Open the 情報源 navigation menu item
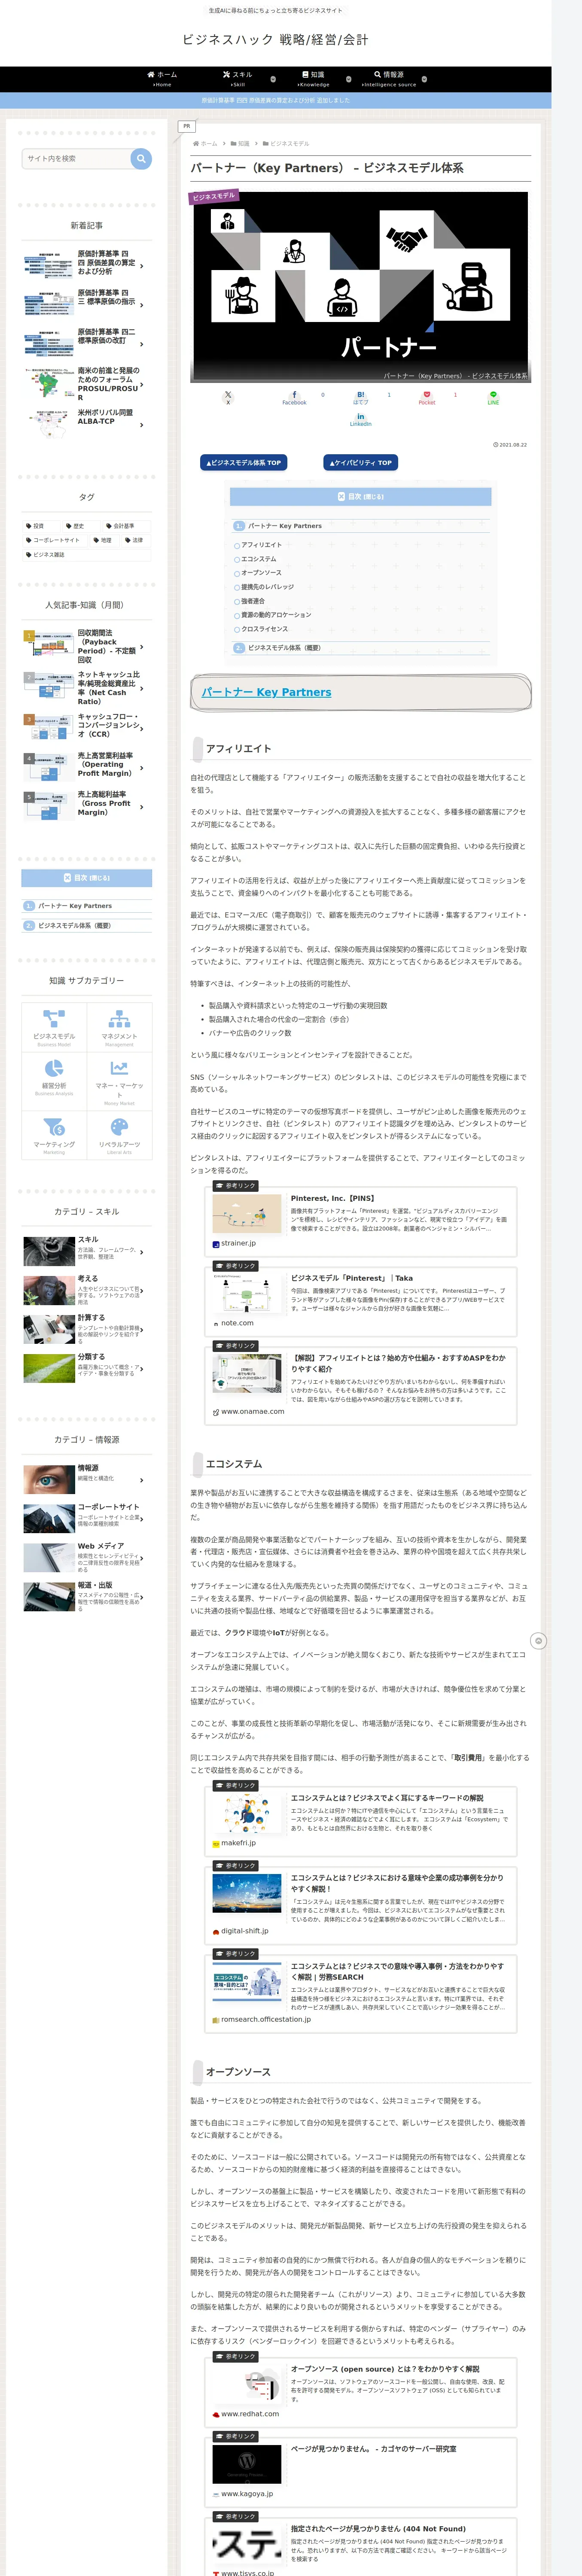 click(x=389, y=79)
